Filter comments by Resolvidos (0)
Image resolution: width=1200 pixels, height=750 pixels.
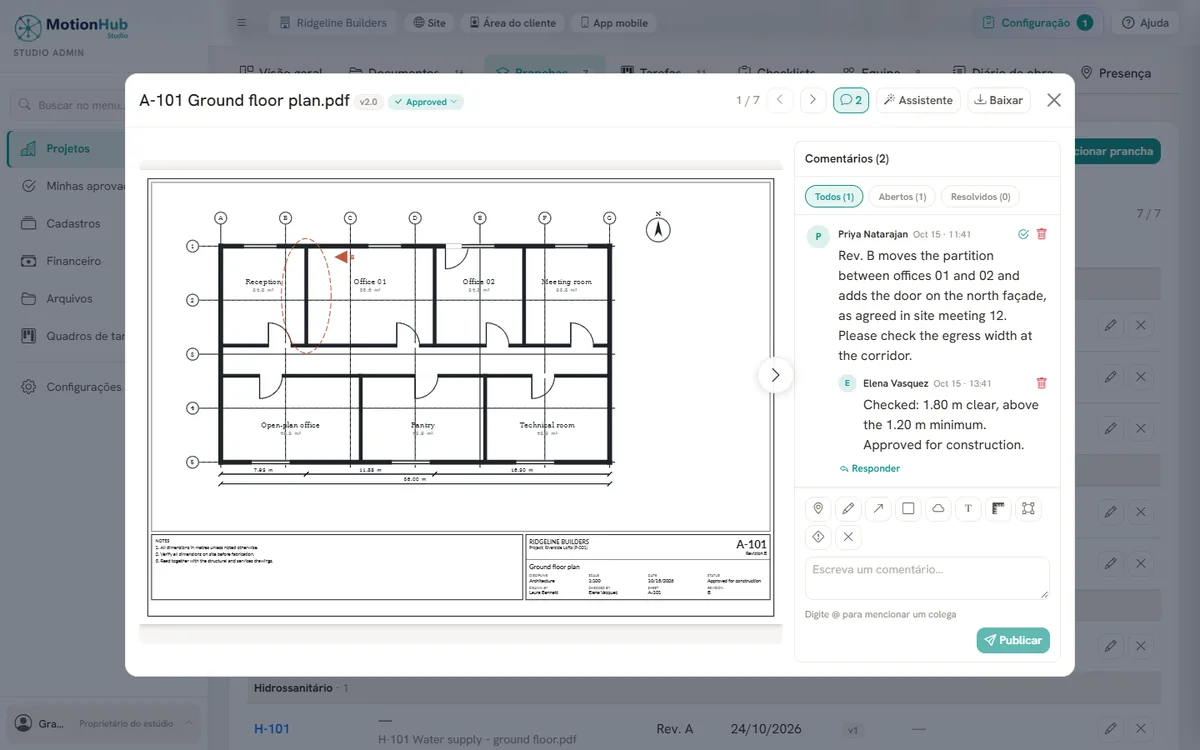[x=980, y=197]
